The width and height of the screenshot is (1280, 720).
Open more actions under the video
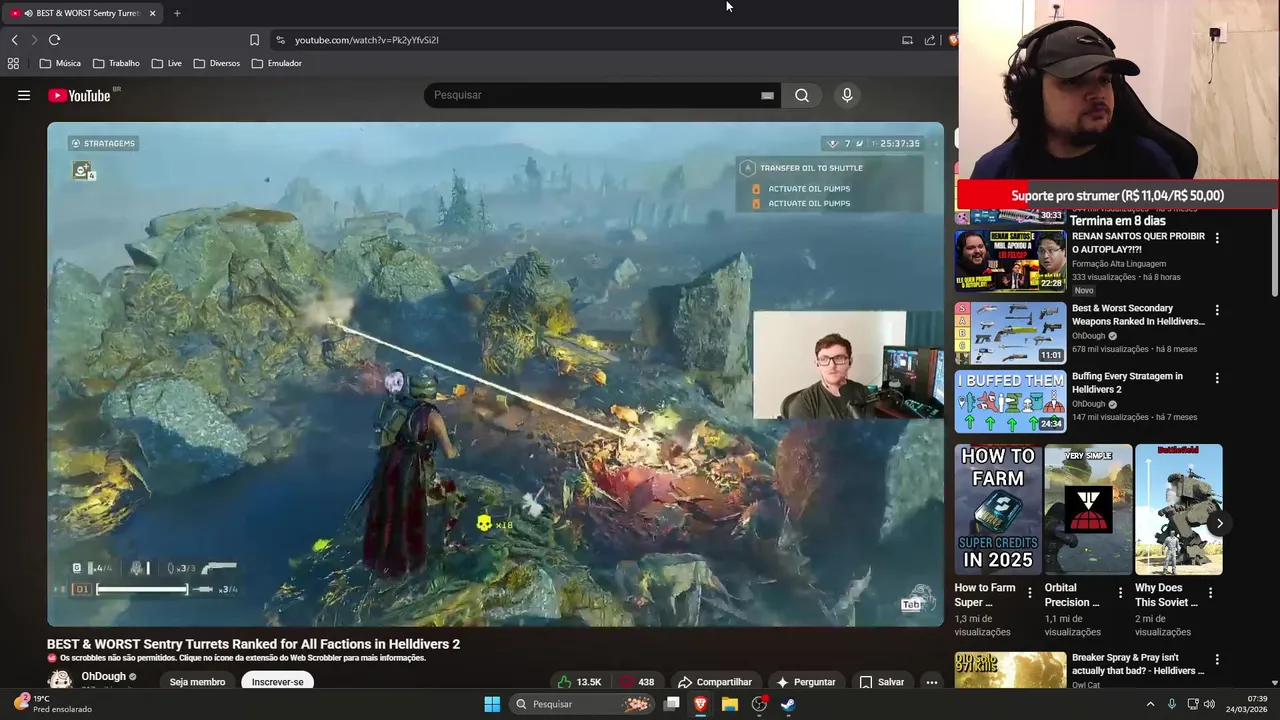[x=931, y=682]
